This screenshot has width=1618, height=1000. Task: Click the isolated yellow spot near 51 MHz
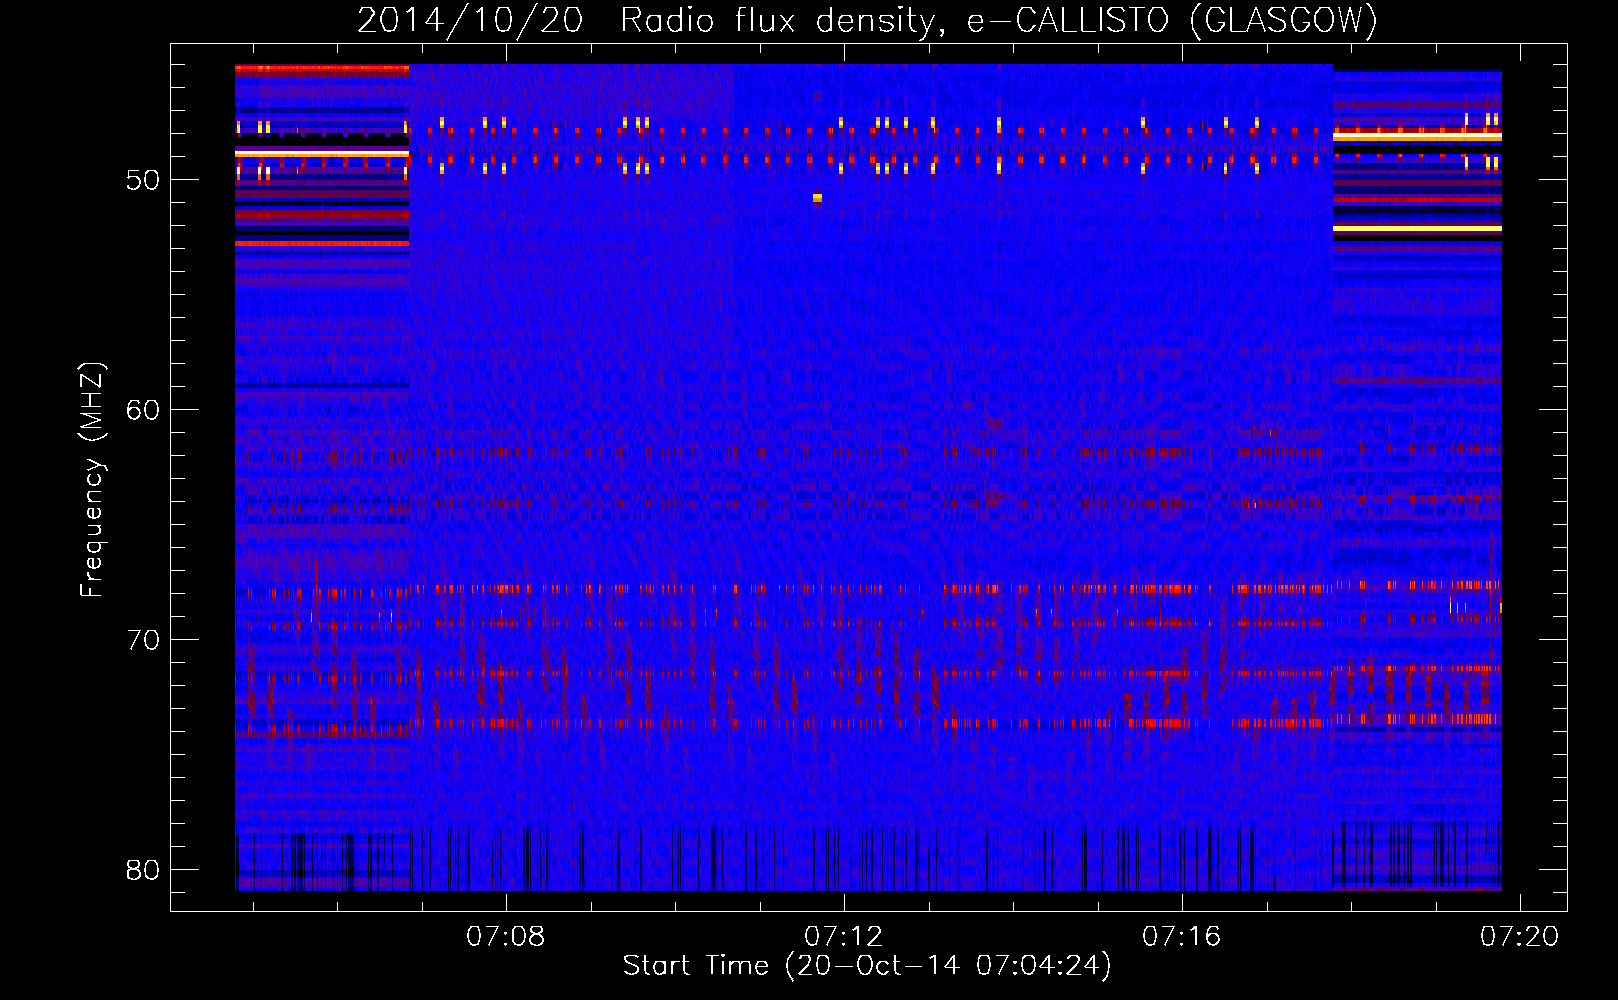coord(817,198)
